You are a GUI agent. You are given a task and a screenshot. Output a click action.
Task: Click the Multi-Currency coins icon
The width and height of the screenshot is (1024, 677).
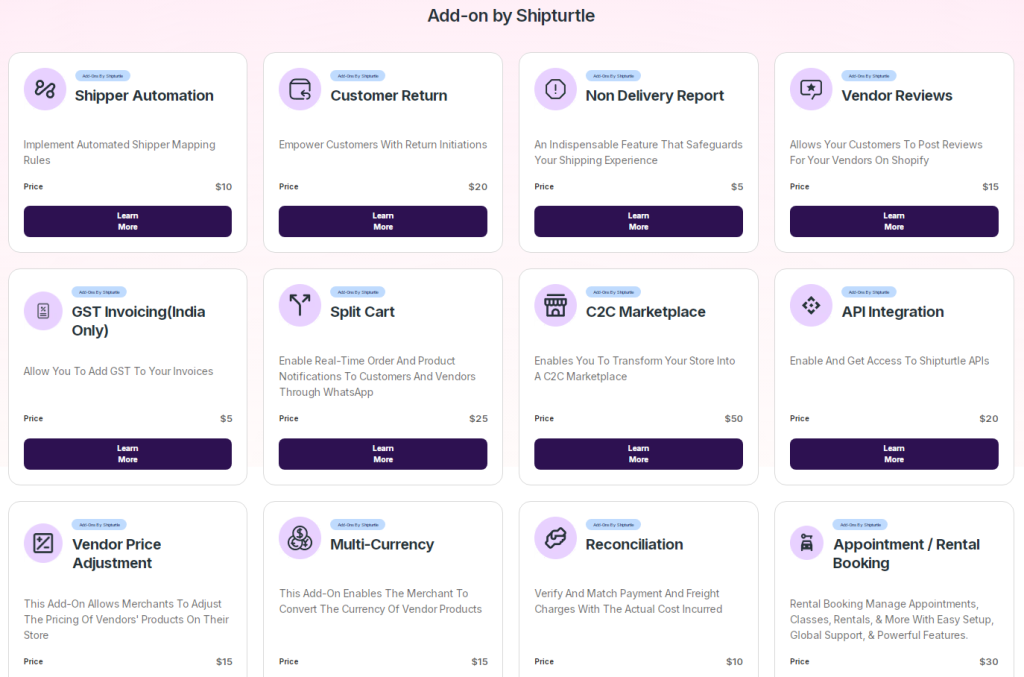click(x=300, y=538)
